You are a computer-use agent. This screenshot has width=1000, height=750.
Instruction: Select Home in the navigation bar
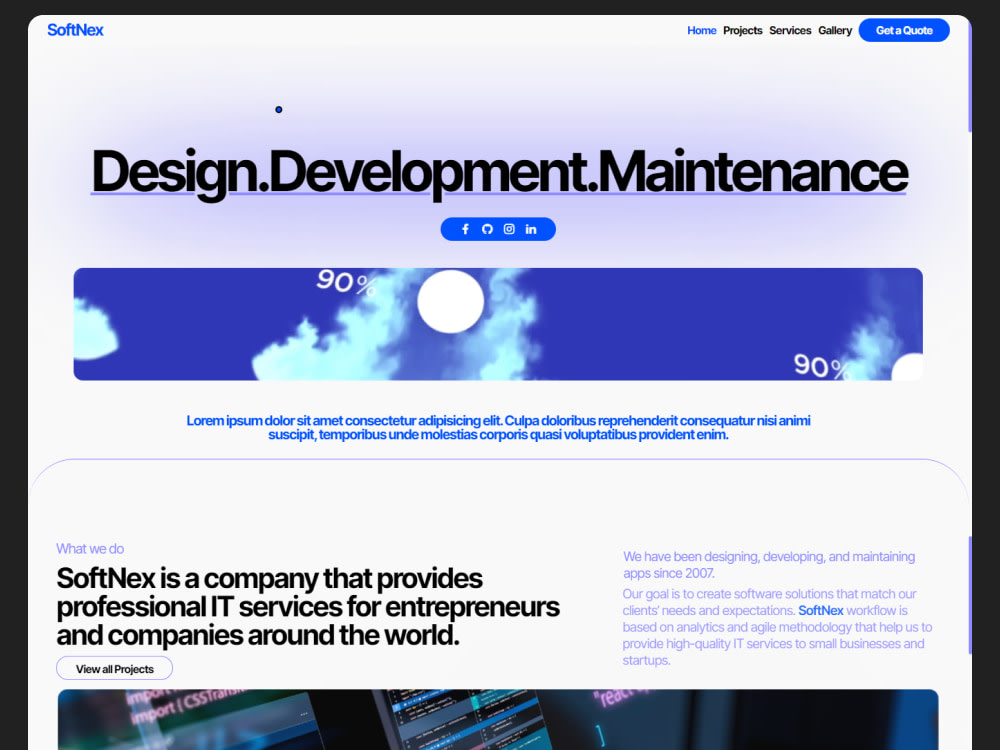(x=702, y=30)
